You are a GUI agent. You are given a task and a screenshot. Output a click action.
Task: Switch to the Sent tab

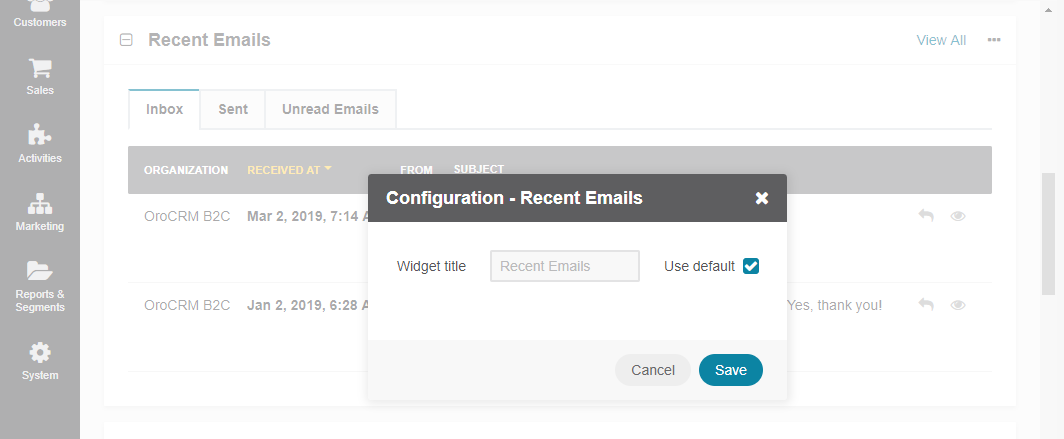(233, 109)
